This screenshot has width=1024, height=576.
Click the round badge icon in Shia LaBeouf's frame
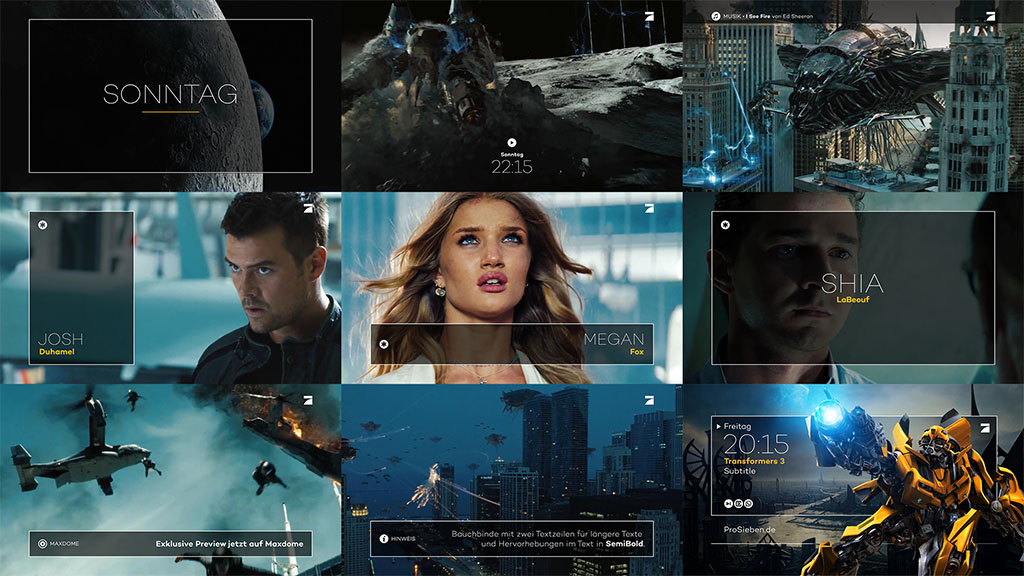click(x=725, y=225)
